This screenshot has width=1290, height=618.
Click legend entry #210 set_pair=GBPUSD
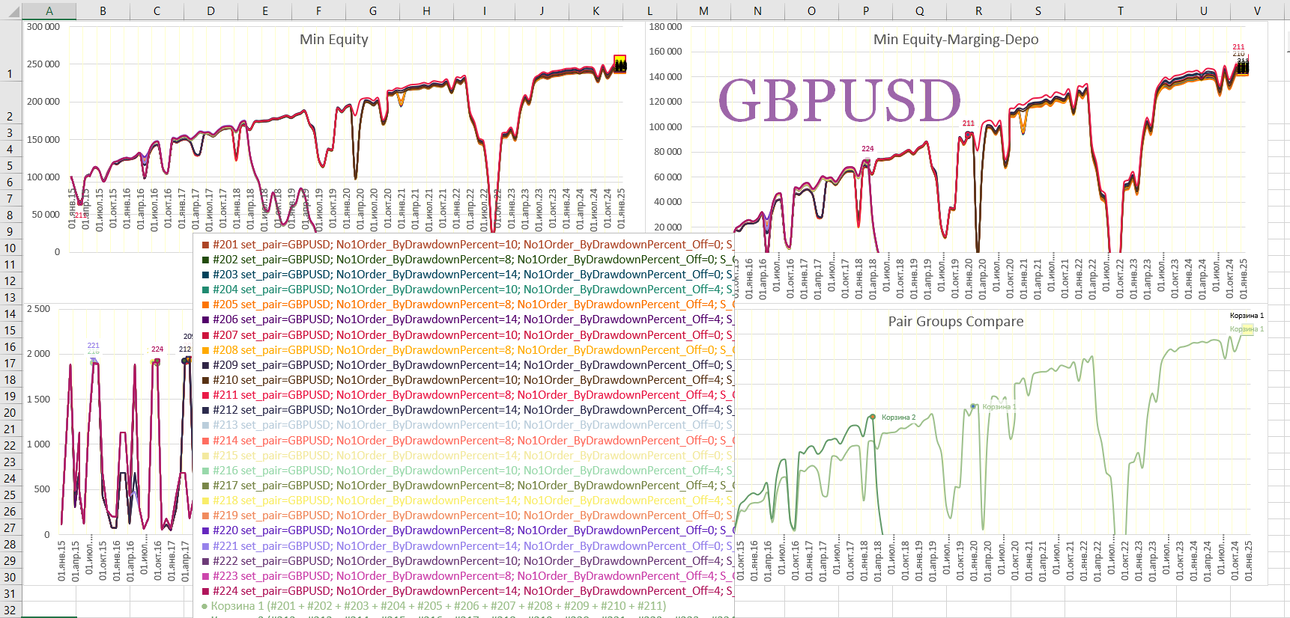pyautogui.click(x=470, y=380)
